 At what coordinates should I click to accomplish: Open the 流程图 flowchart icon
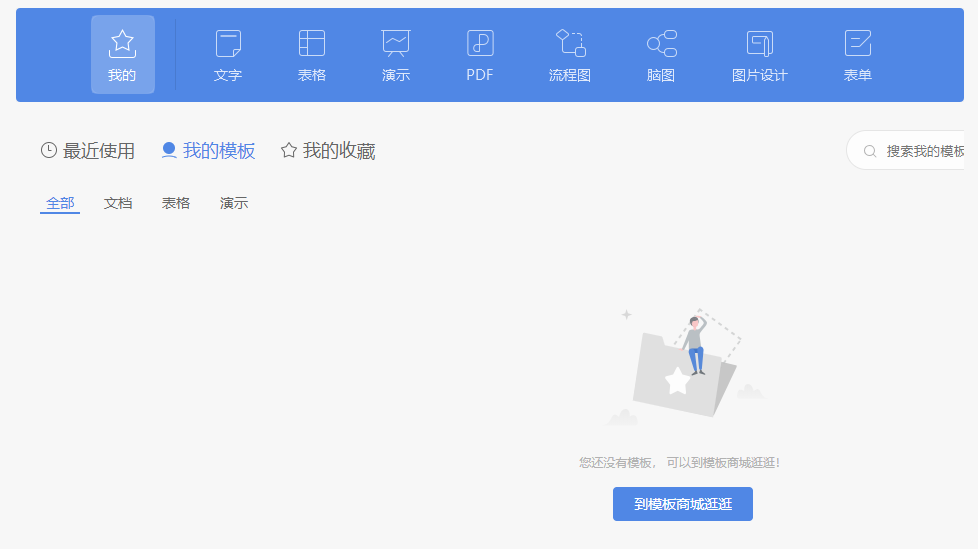570,43
